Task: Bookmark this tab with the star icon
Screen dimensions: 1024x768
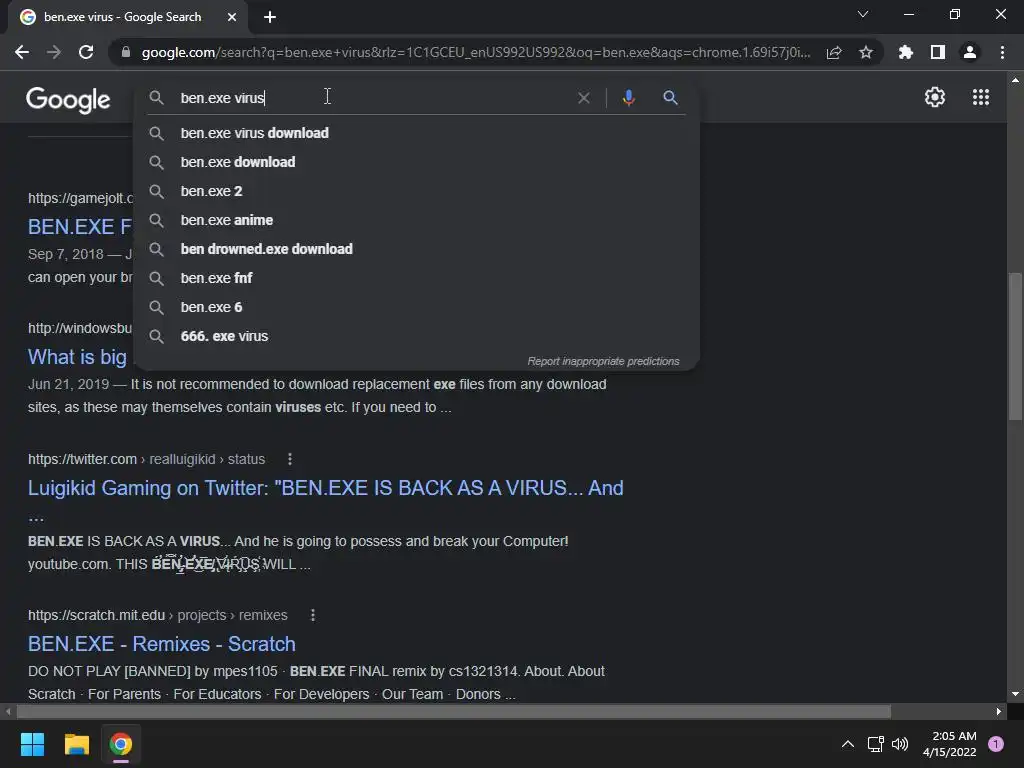Action: [866, 52]
